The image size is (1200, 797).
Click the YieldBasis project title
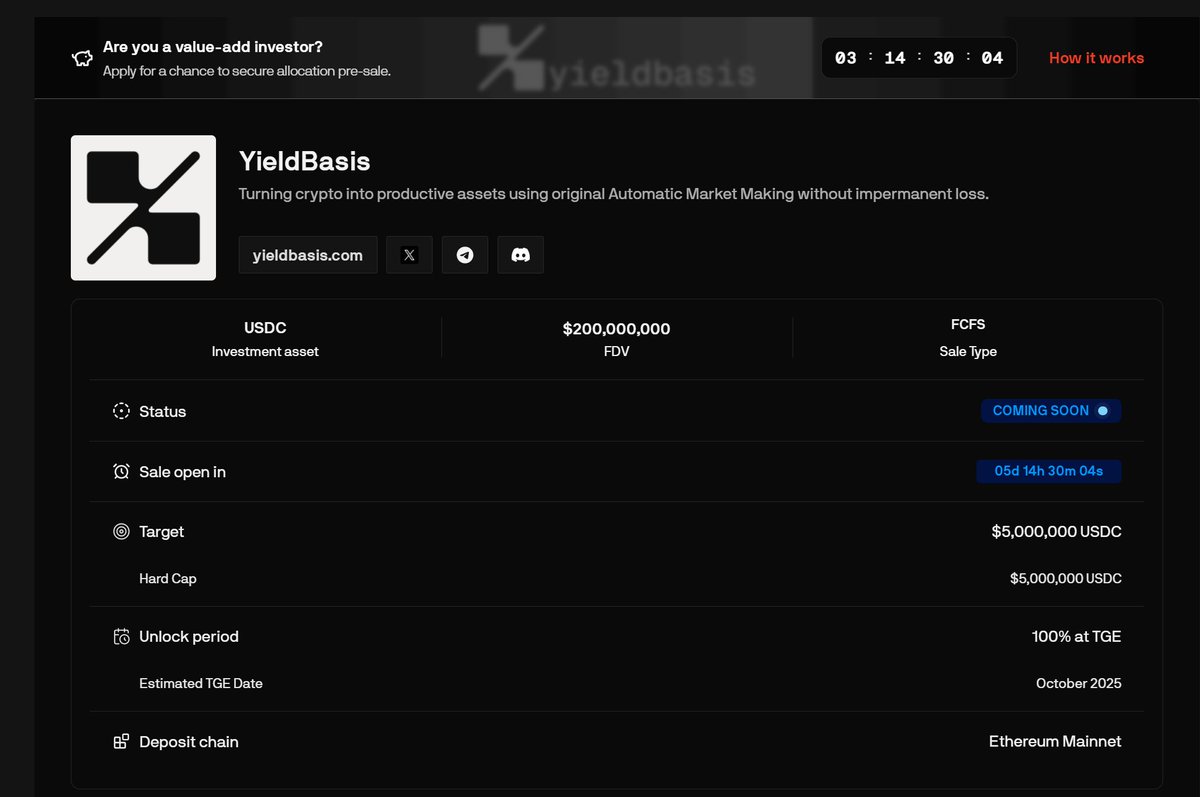pyautogui.click(x=304, y=160)
